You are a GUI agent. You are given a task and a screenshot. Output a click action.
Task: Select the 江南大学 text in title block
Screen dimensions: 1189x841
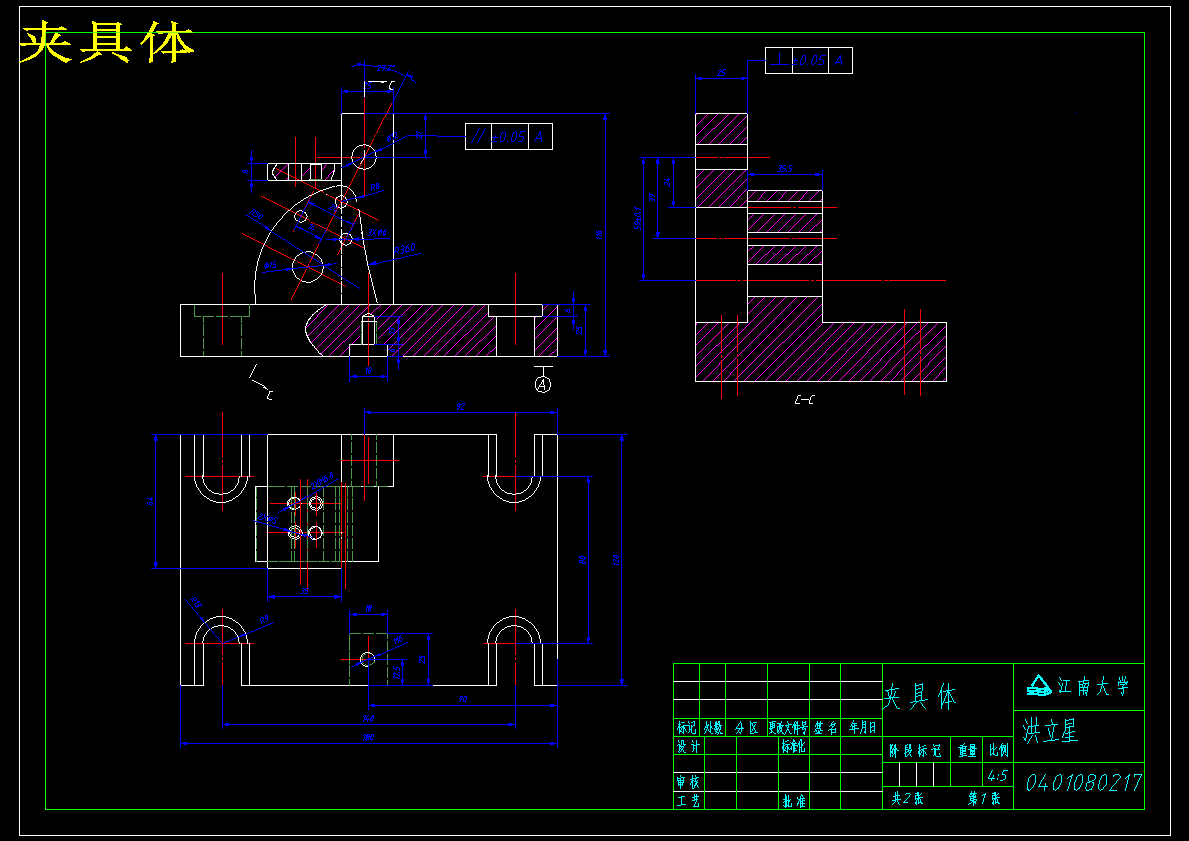coord(1093,687)
